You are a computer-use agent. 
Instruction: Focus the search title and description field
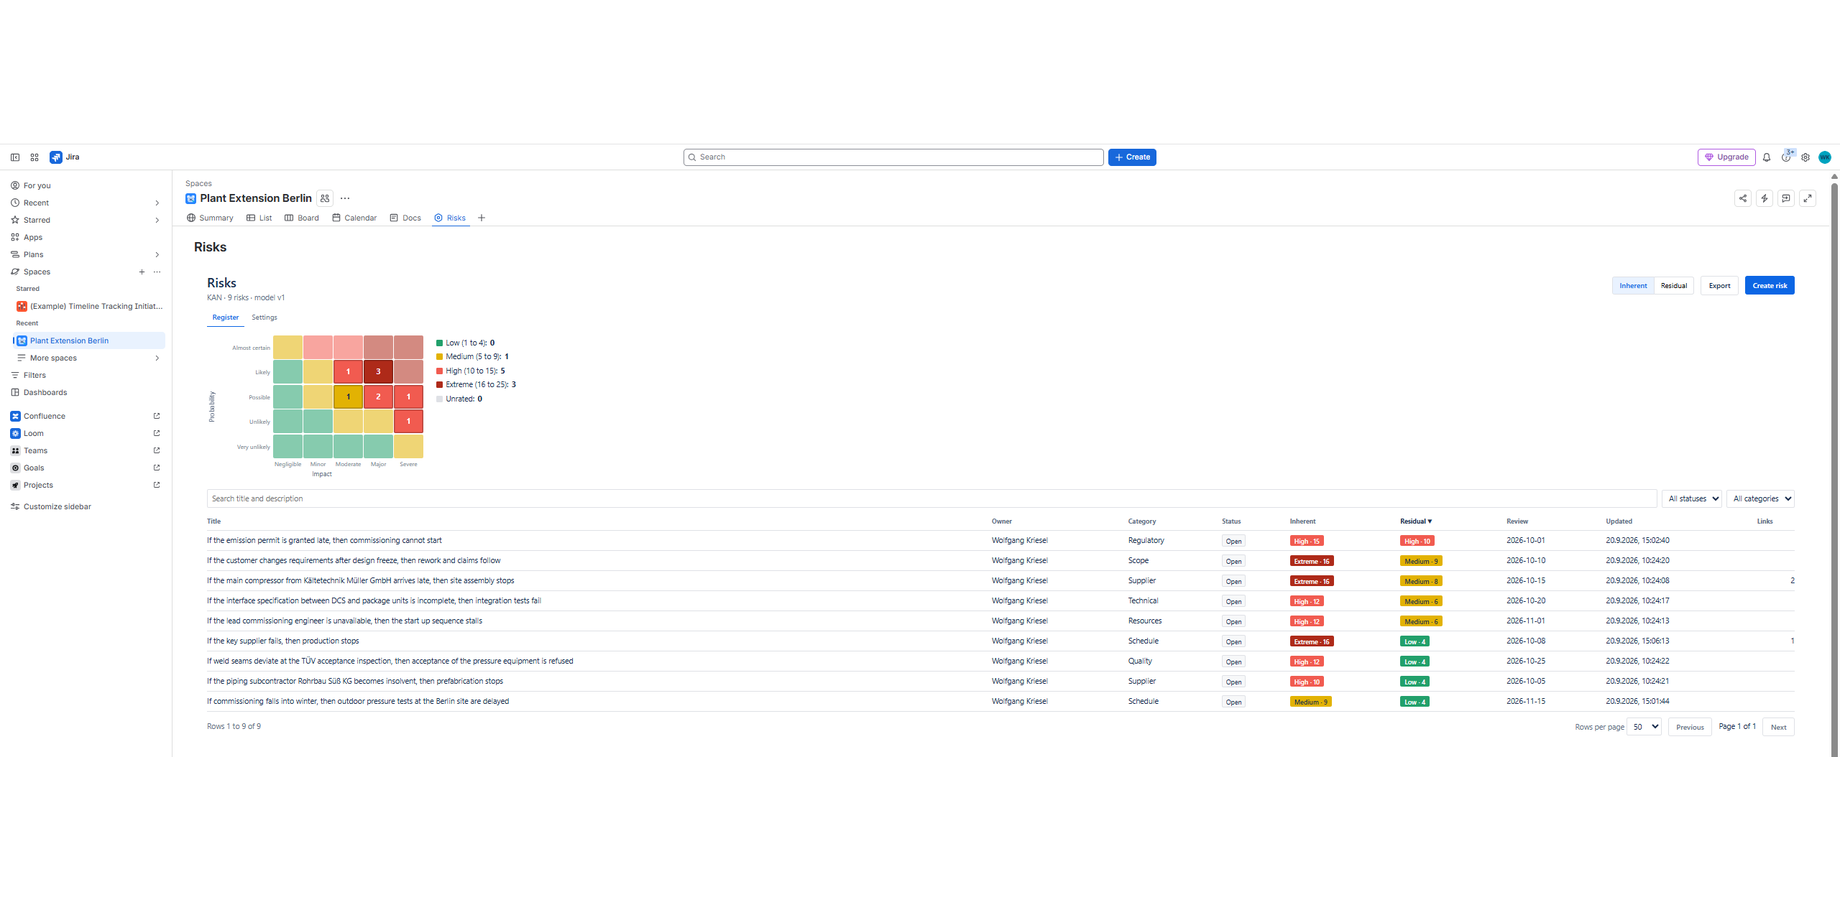(x=931, y=498)
